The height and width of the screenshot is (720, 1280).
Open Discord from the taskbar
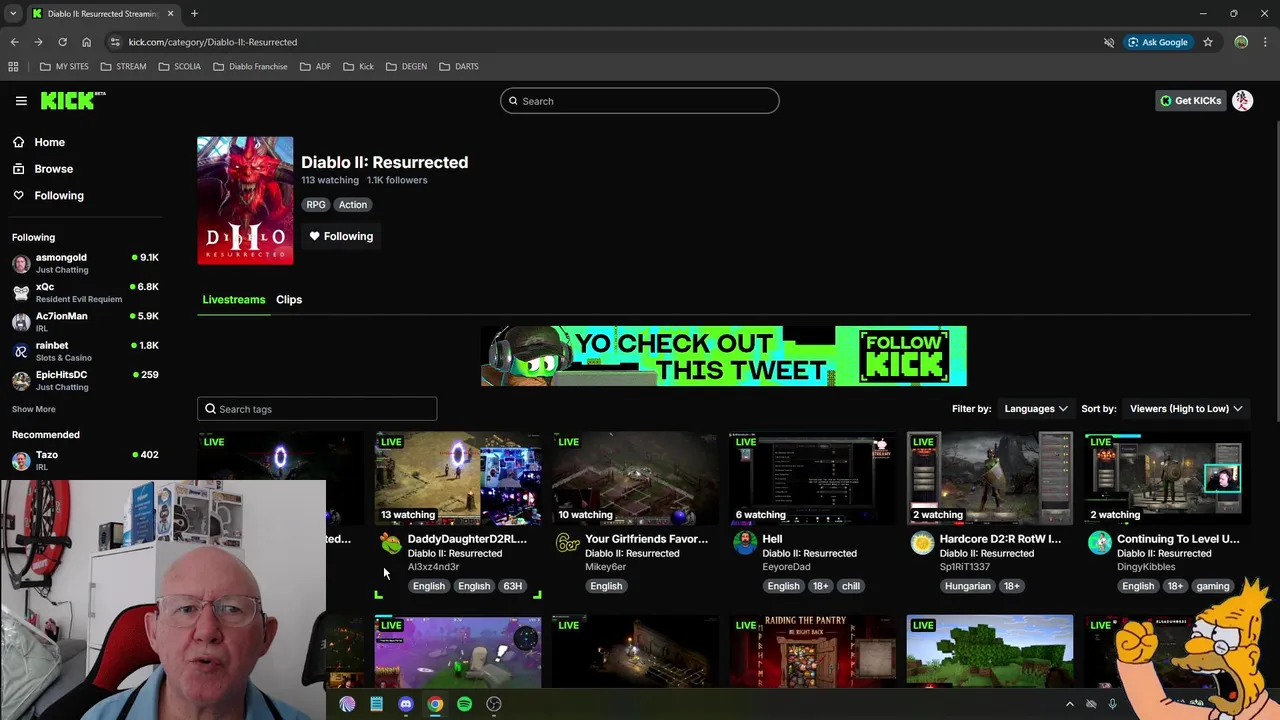(405, 704)
